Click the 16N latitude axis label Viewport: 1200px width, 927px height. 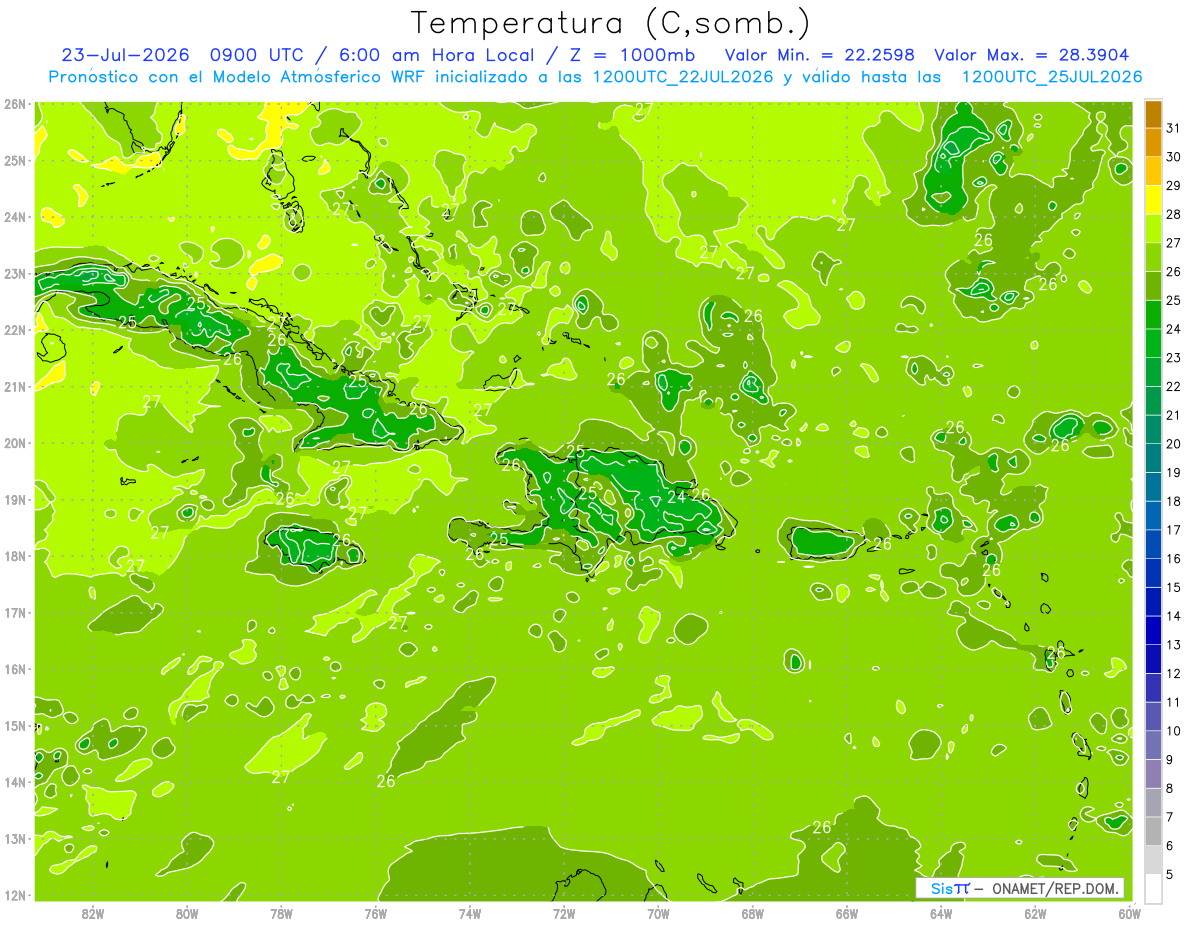[14, 669]
